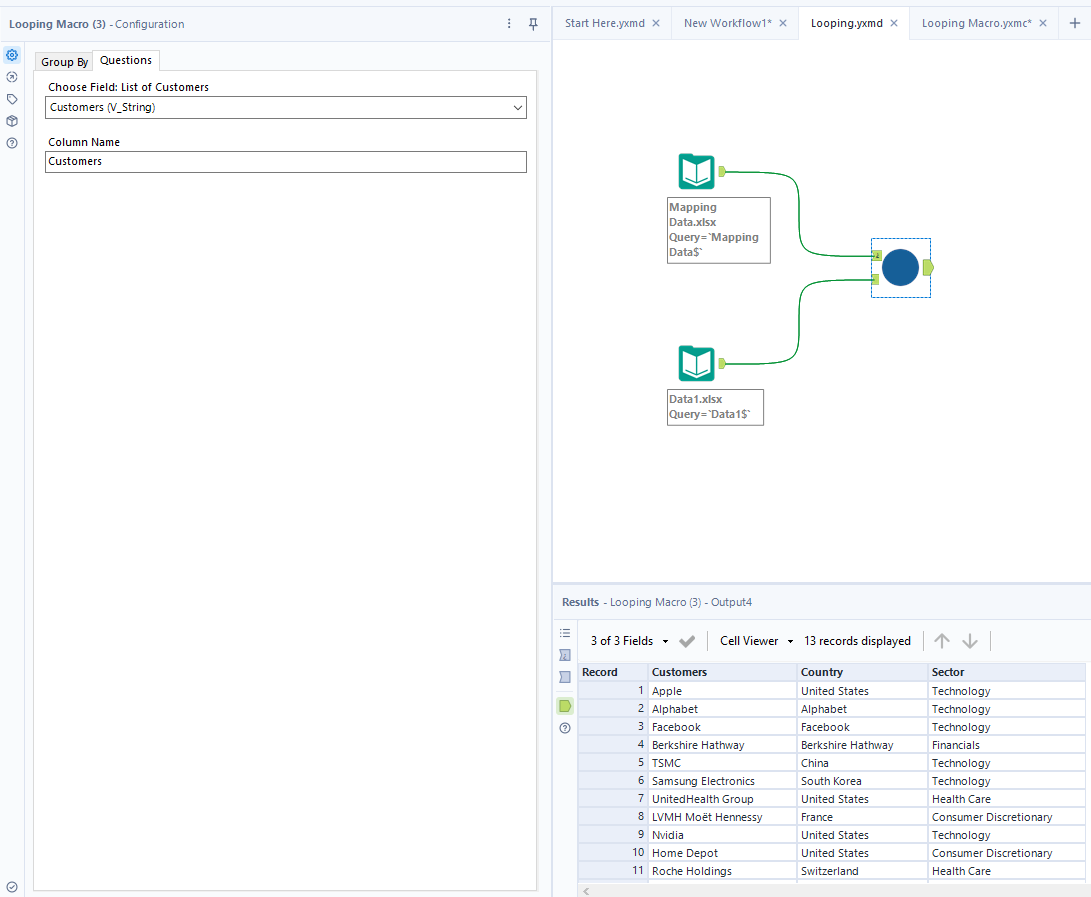Expand the Choose Field Customers dropdown

[x=517, y=107]
